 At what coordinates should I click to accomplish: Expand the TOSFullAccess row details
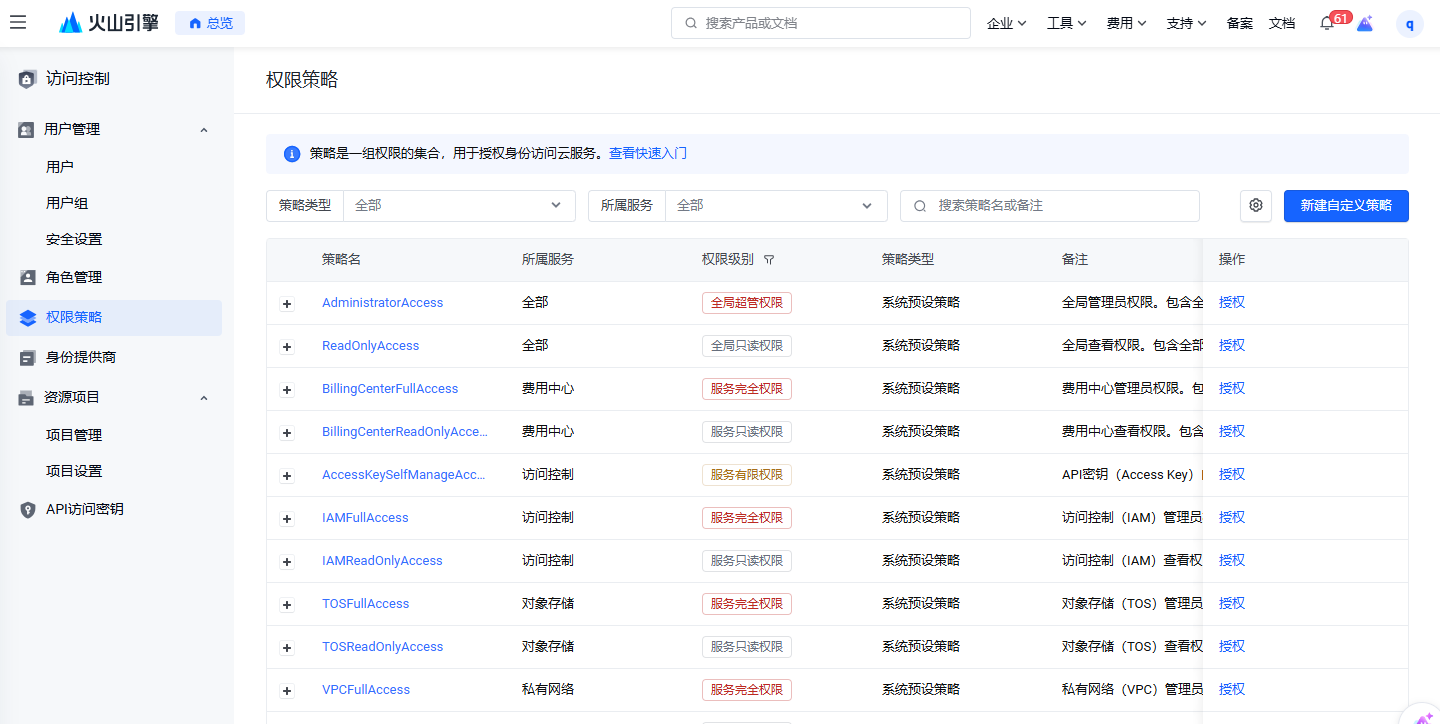tap(287, 605)
